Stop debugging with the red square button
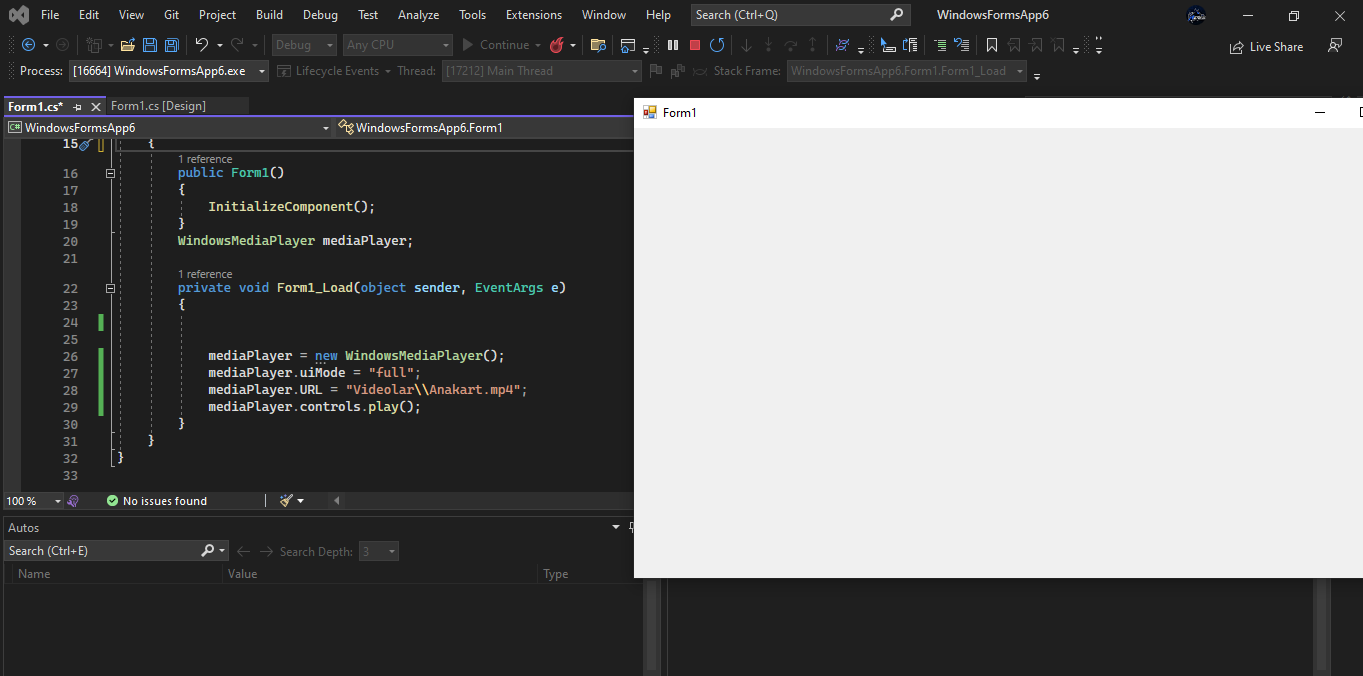The image size is (1363, 676). (x=695, y=45)
